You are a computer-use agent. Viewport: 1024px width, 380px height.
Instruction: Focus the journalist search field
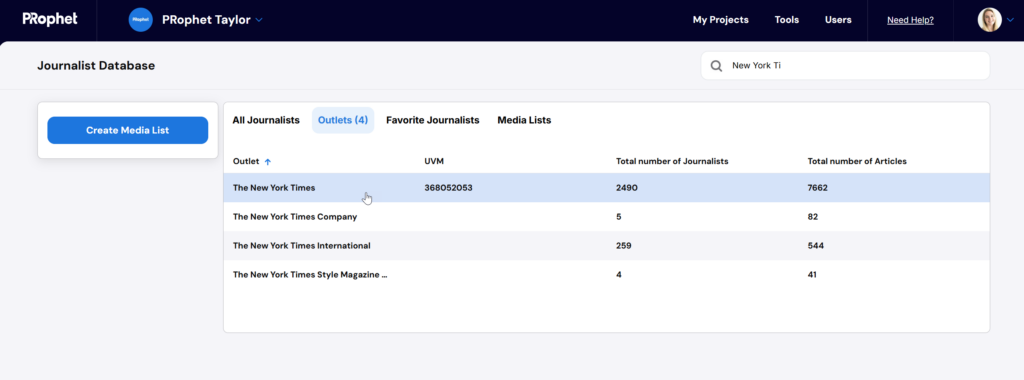point(845,66)
